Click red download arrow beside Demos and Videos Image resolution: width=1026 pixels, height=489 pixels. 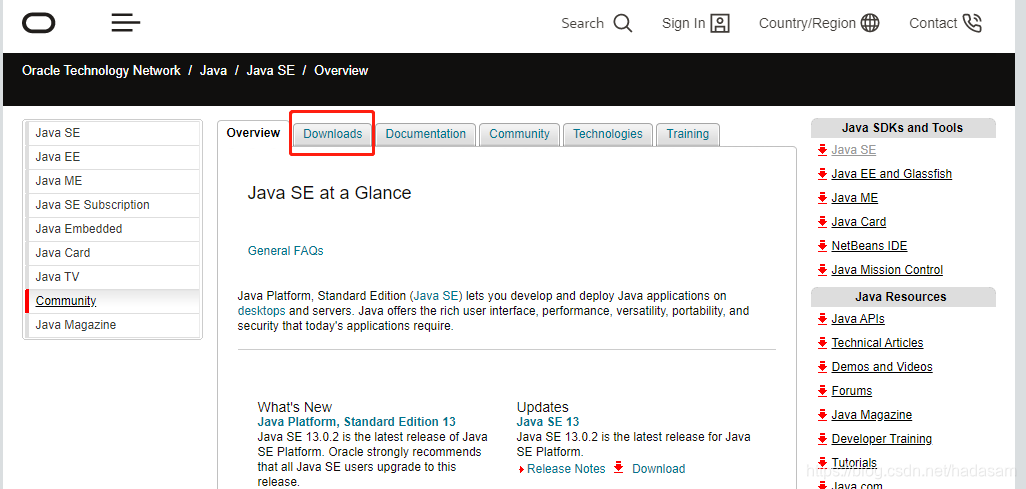tap(823, 367)
